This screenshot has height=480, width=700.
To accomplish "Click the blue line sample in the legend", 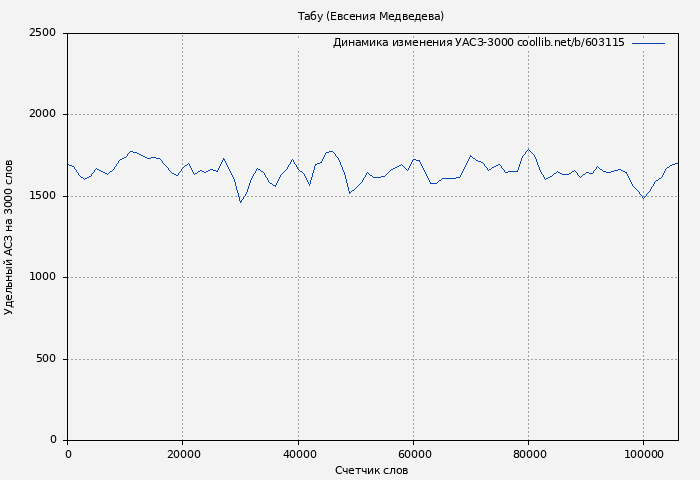I will coord(648,43).
